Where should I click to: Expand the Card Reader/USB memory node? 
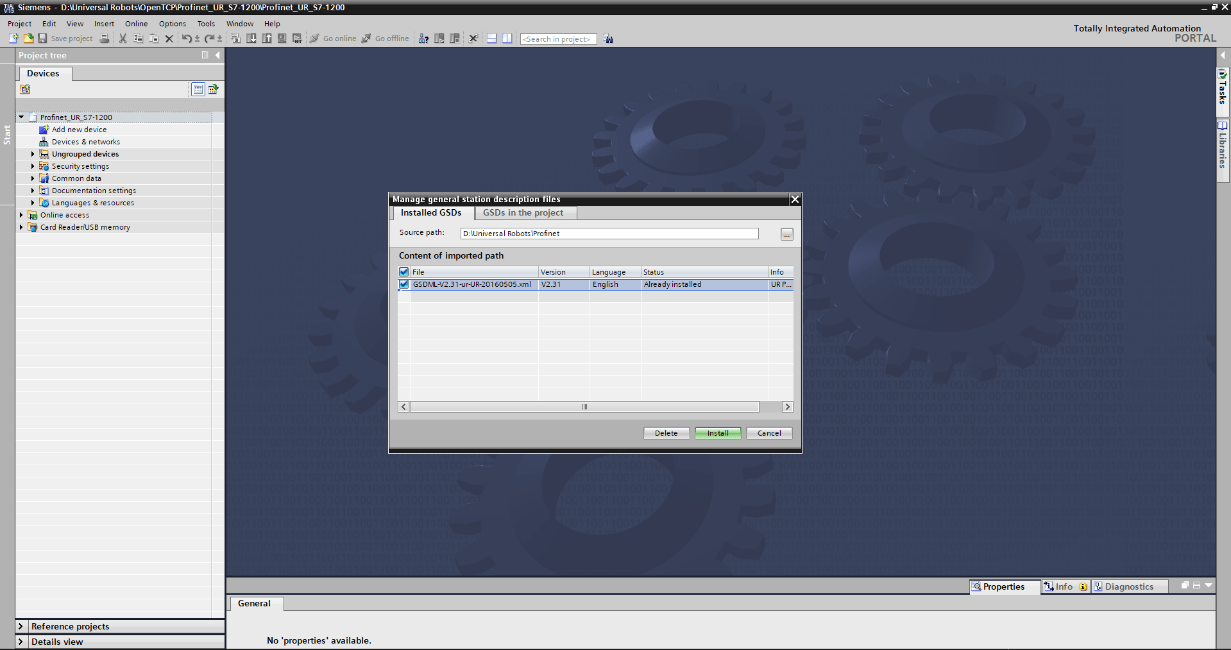[x=21, y=227]
